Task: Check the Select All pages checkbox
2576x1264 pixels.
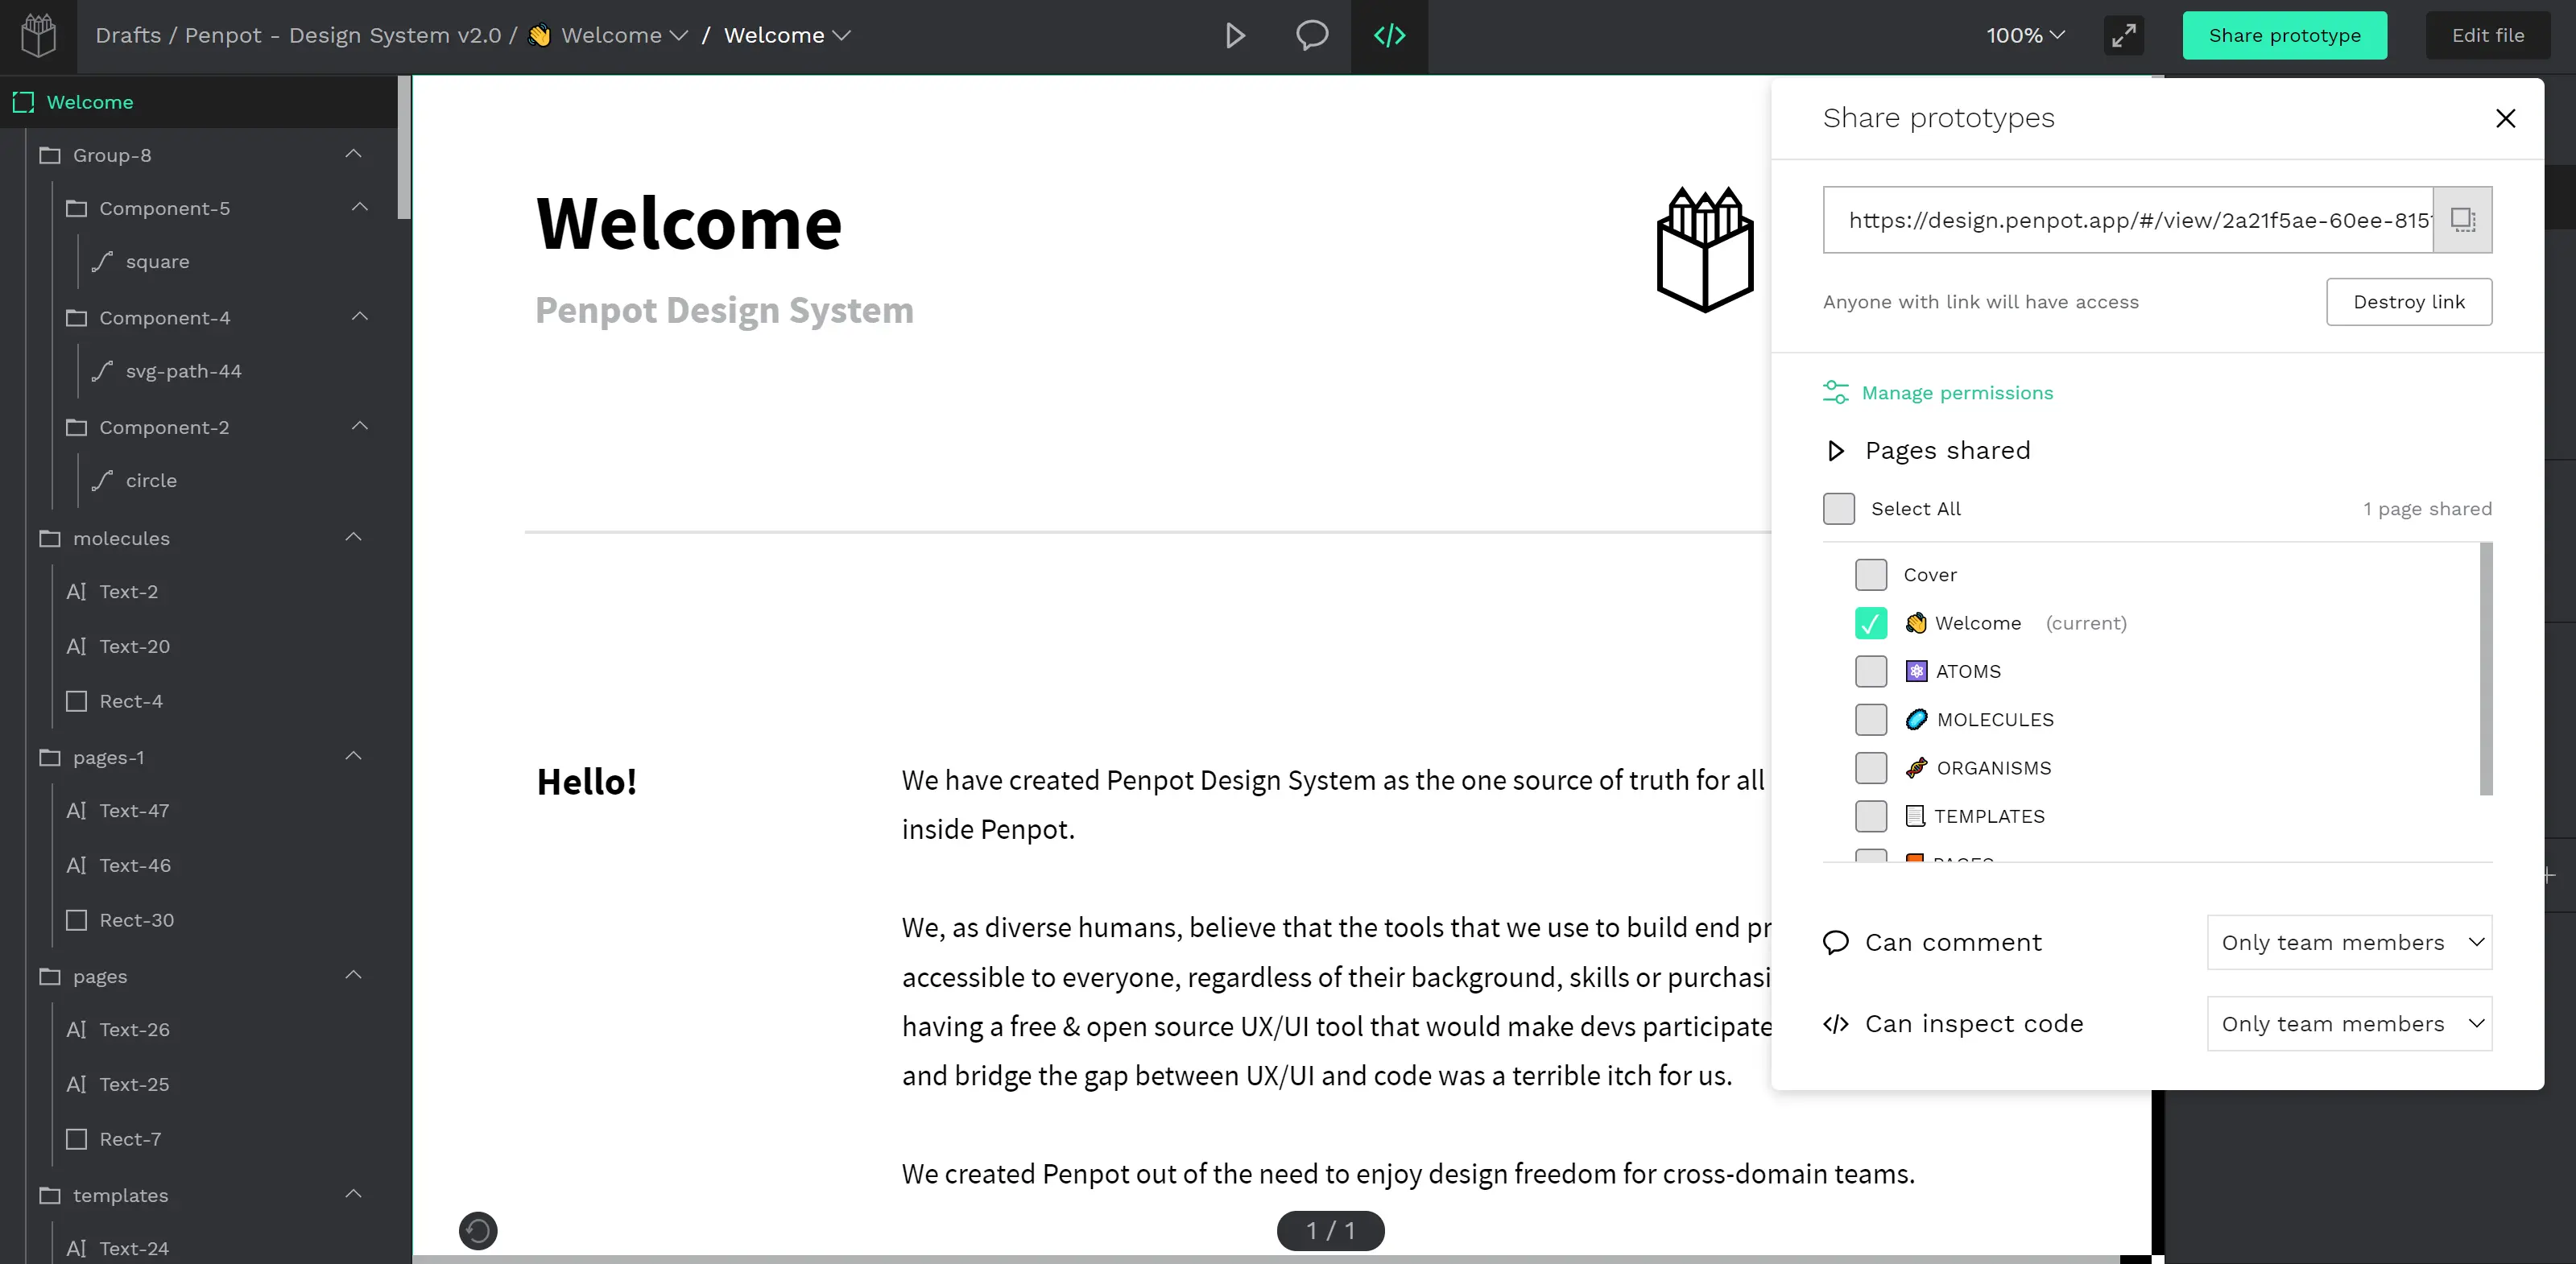Action: (1838, 509)
